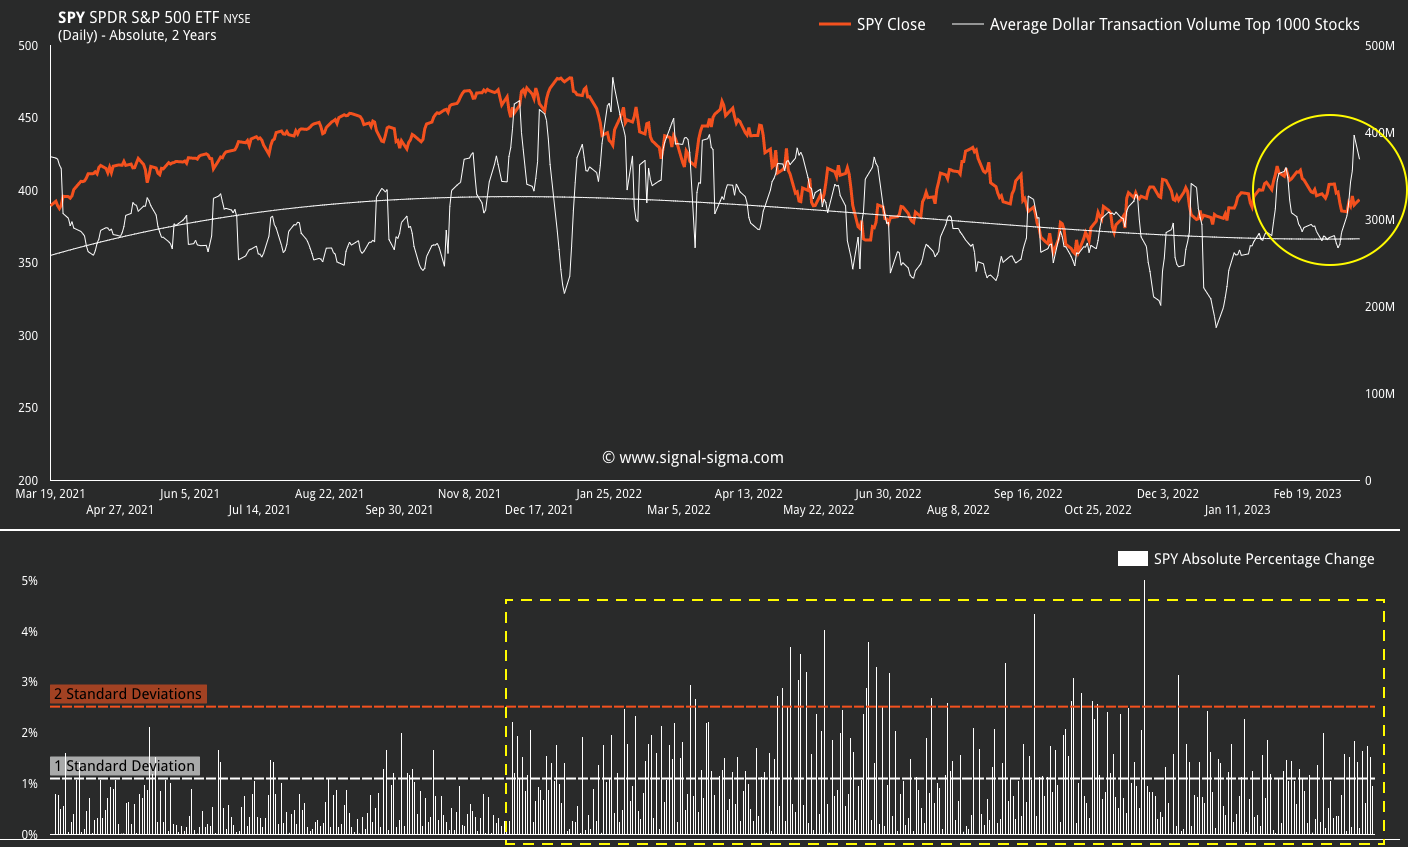Click the Aug 8, 2022 date label

point(958,510)
